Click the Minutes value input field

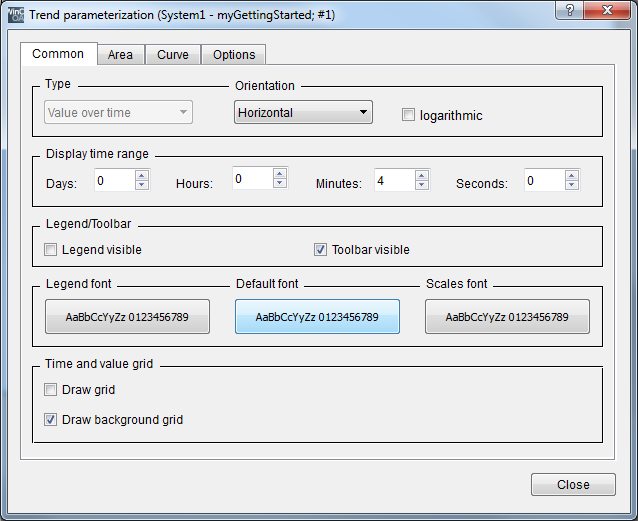395,180
